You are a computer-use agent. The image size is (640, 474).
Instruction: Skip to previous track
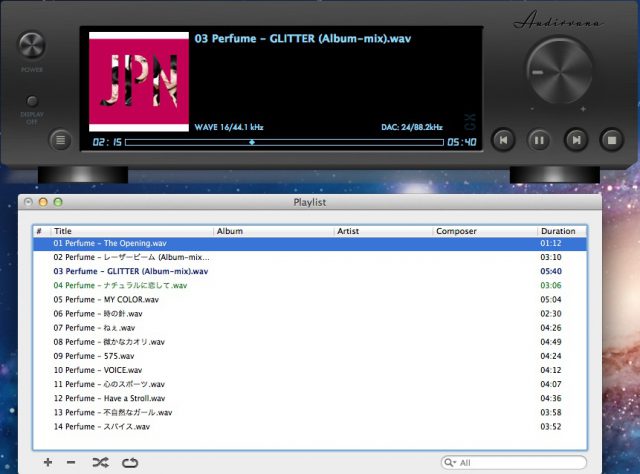503,140
